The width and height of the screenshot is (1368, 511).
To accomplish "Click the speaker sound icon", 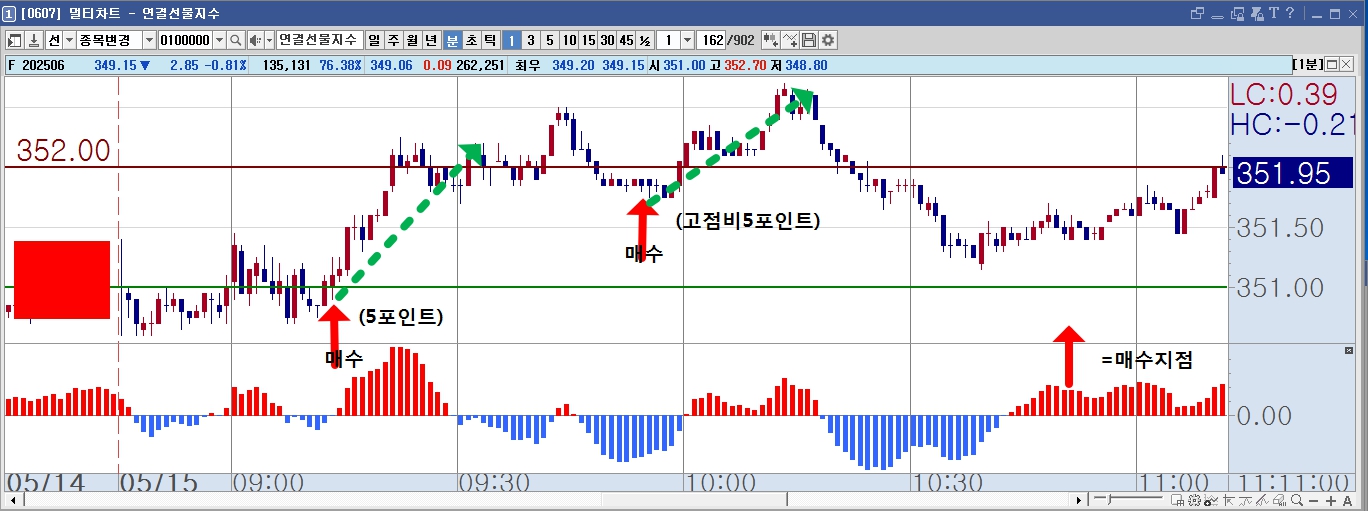I will coord(255,40).
